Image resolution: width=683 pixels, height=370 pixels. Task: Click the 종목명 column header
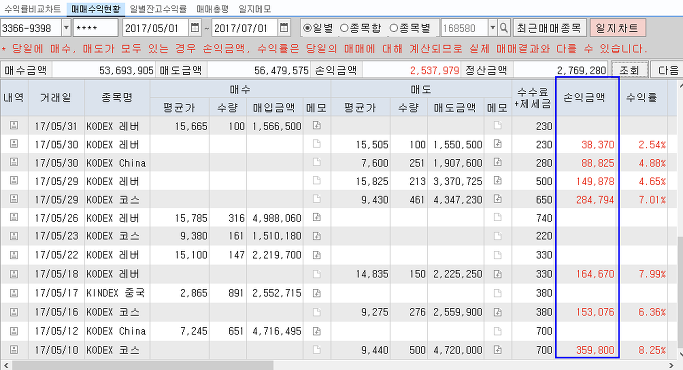(117, 98)
